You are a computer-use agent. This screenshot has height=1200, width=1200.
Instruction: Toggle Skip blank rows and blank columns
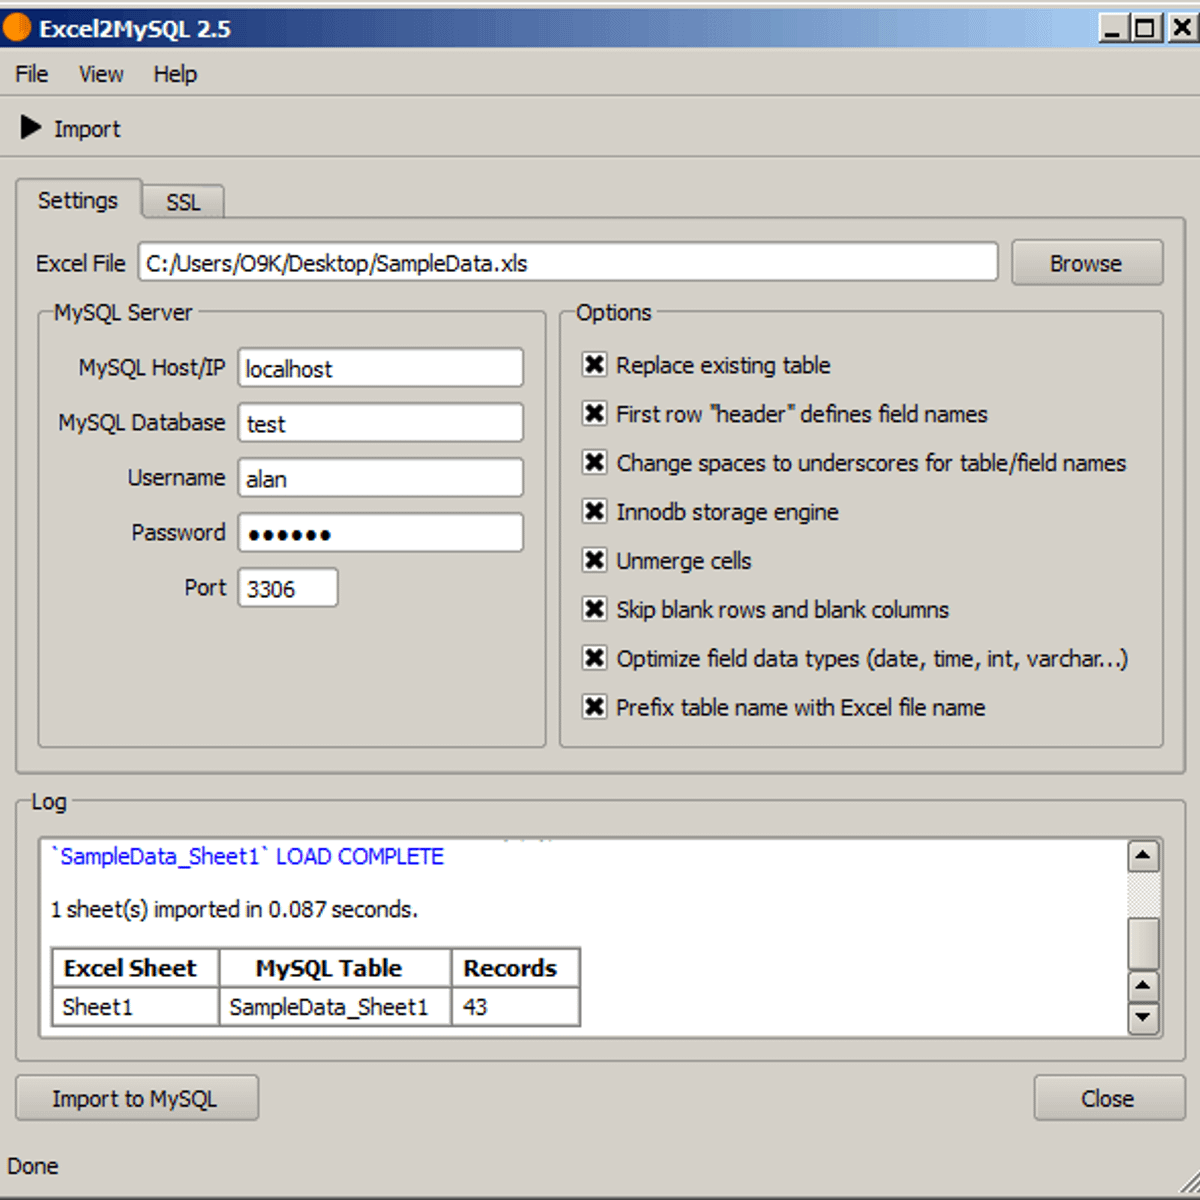click(x=594, y=610)
